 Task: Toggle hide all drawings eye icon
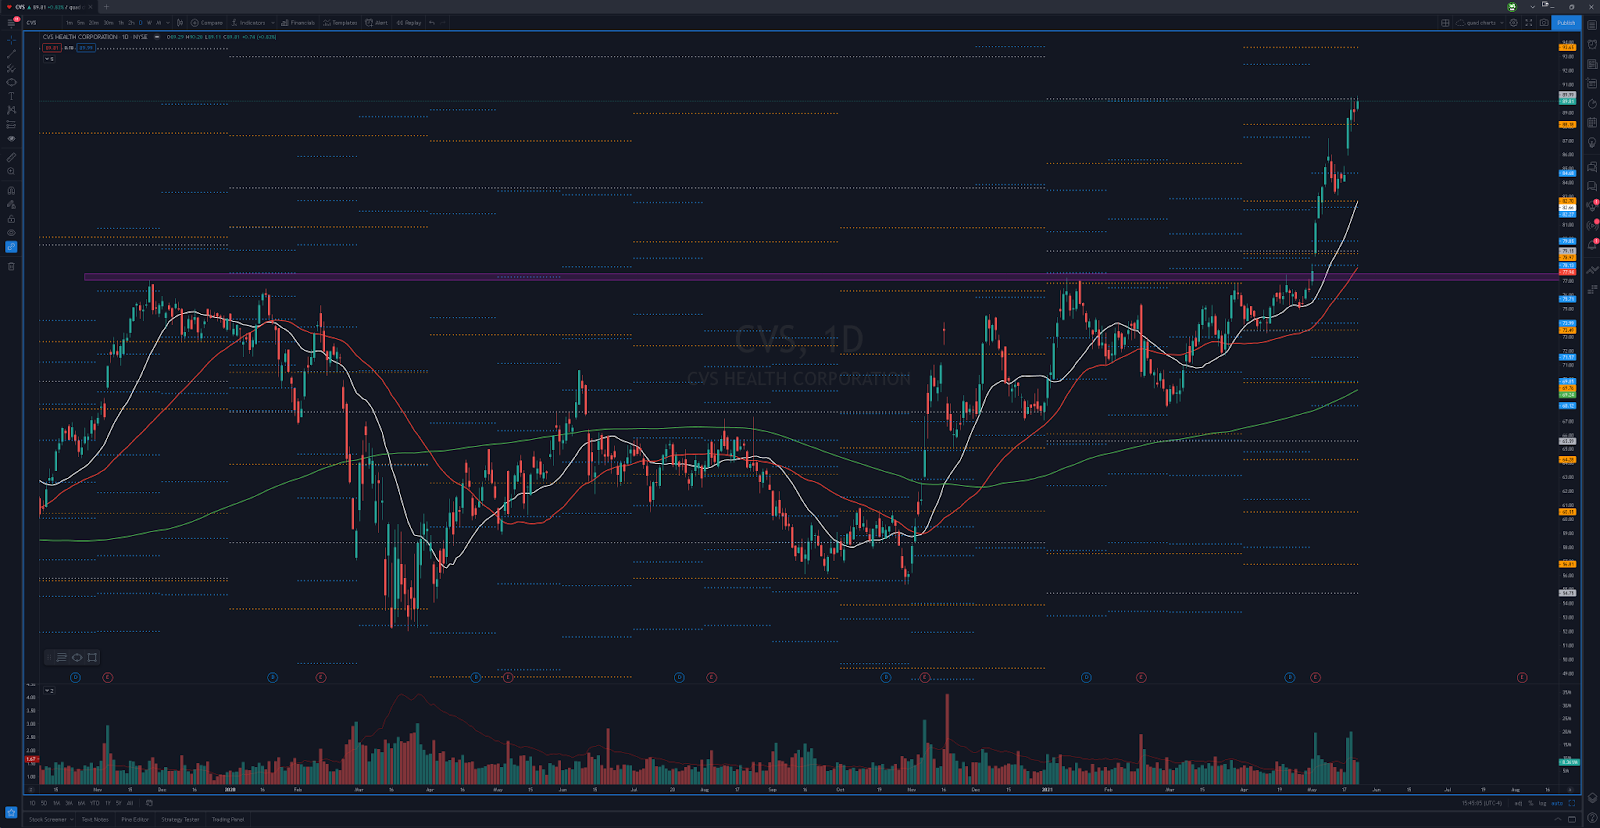[11, 233]
